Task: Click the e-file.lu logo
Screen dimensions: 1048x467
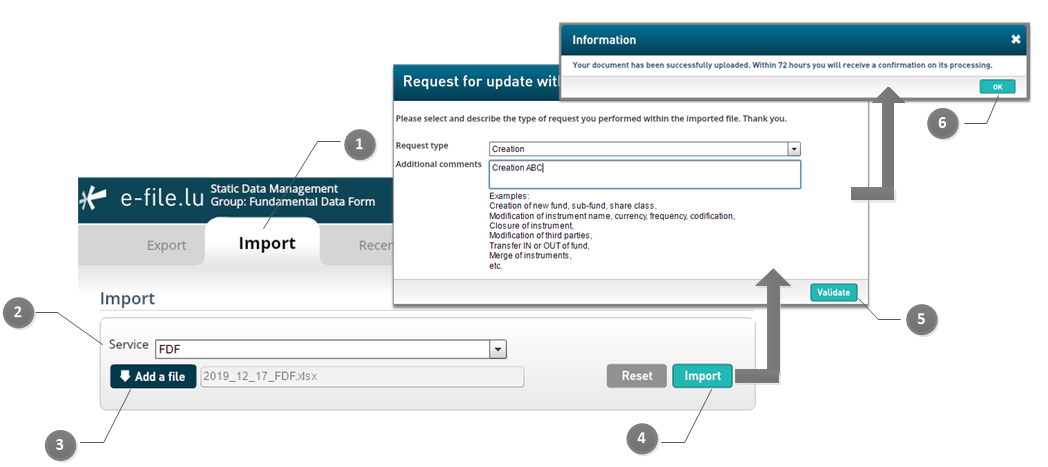Action: point(142,198)
